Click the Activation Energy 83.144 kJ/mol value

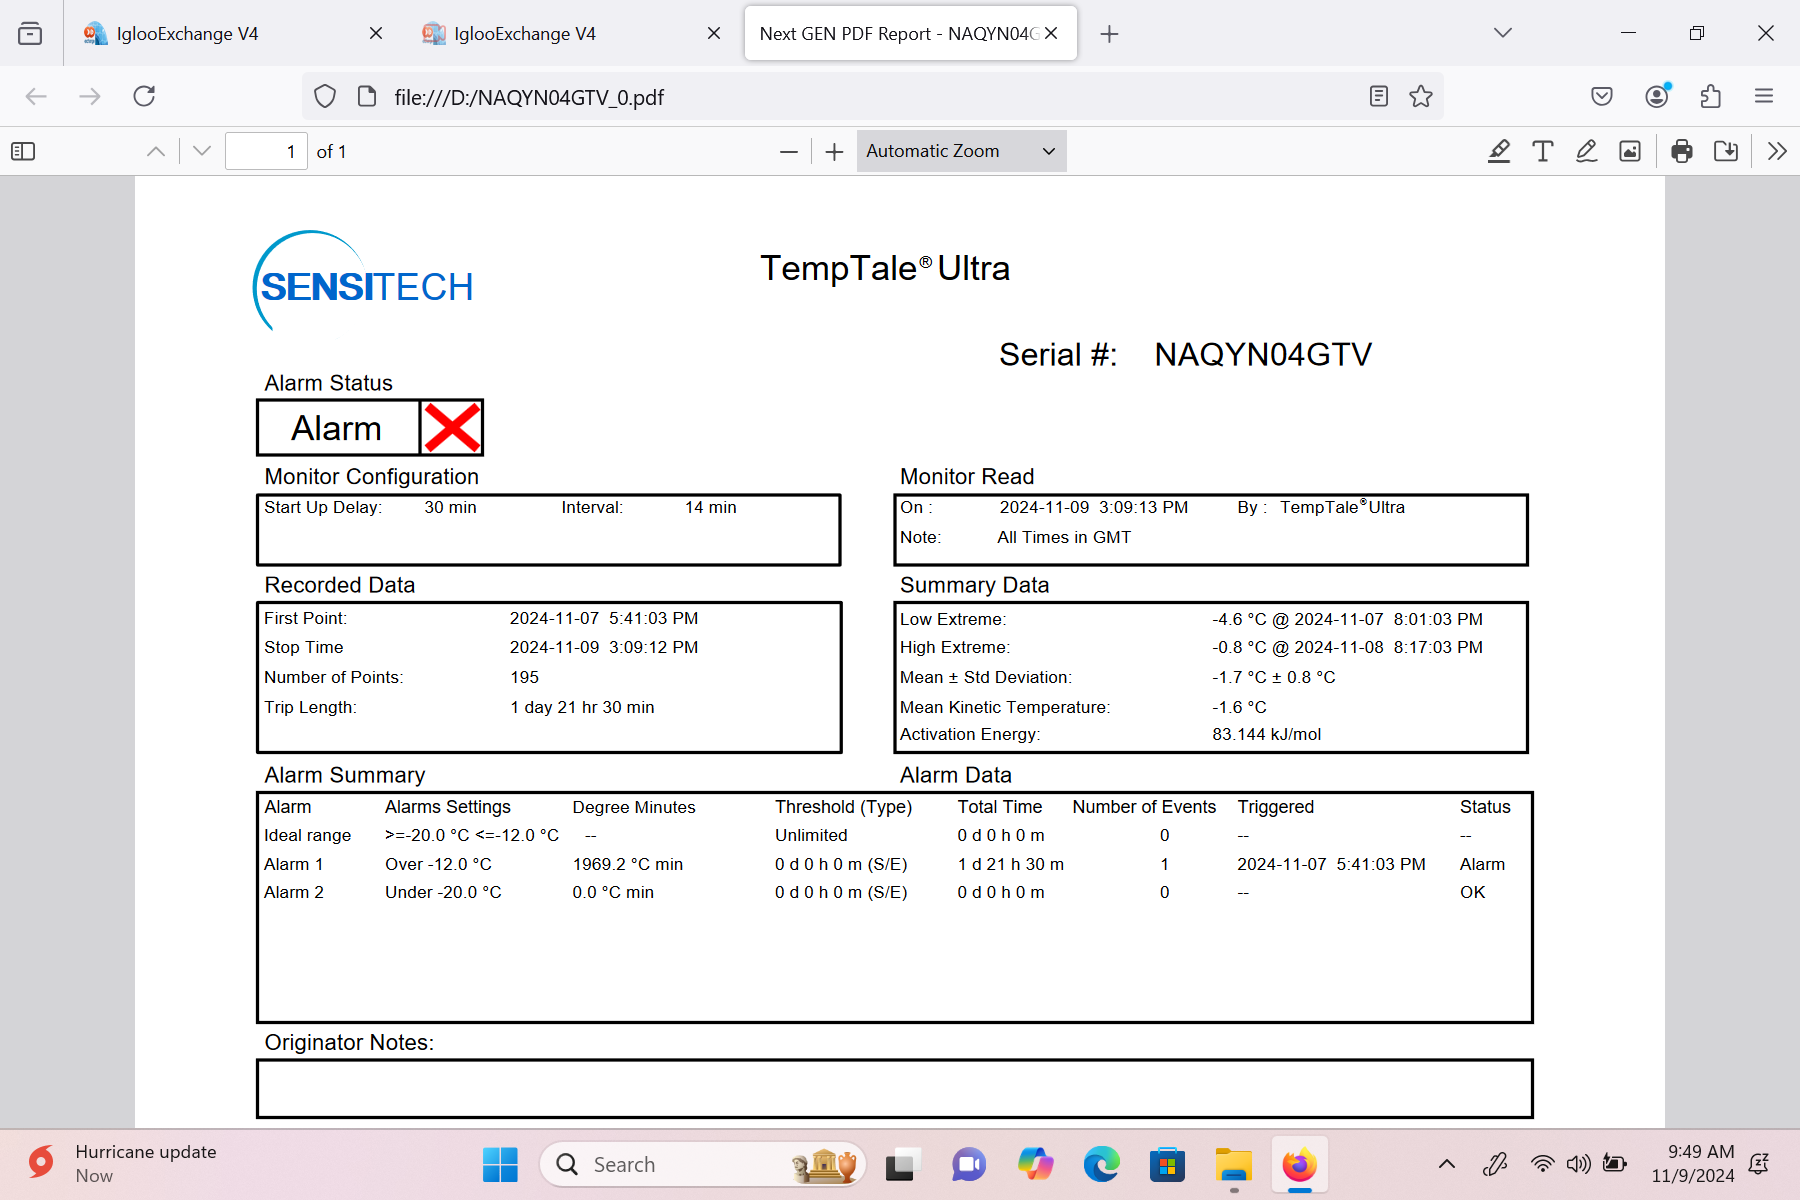pyautogui.click(x=1266, y=734)
